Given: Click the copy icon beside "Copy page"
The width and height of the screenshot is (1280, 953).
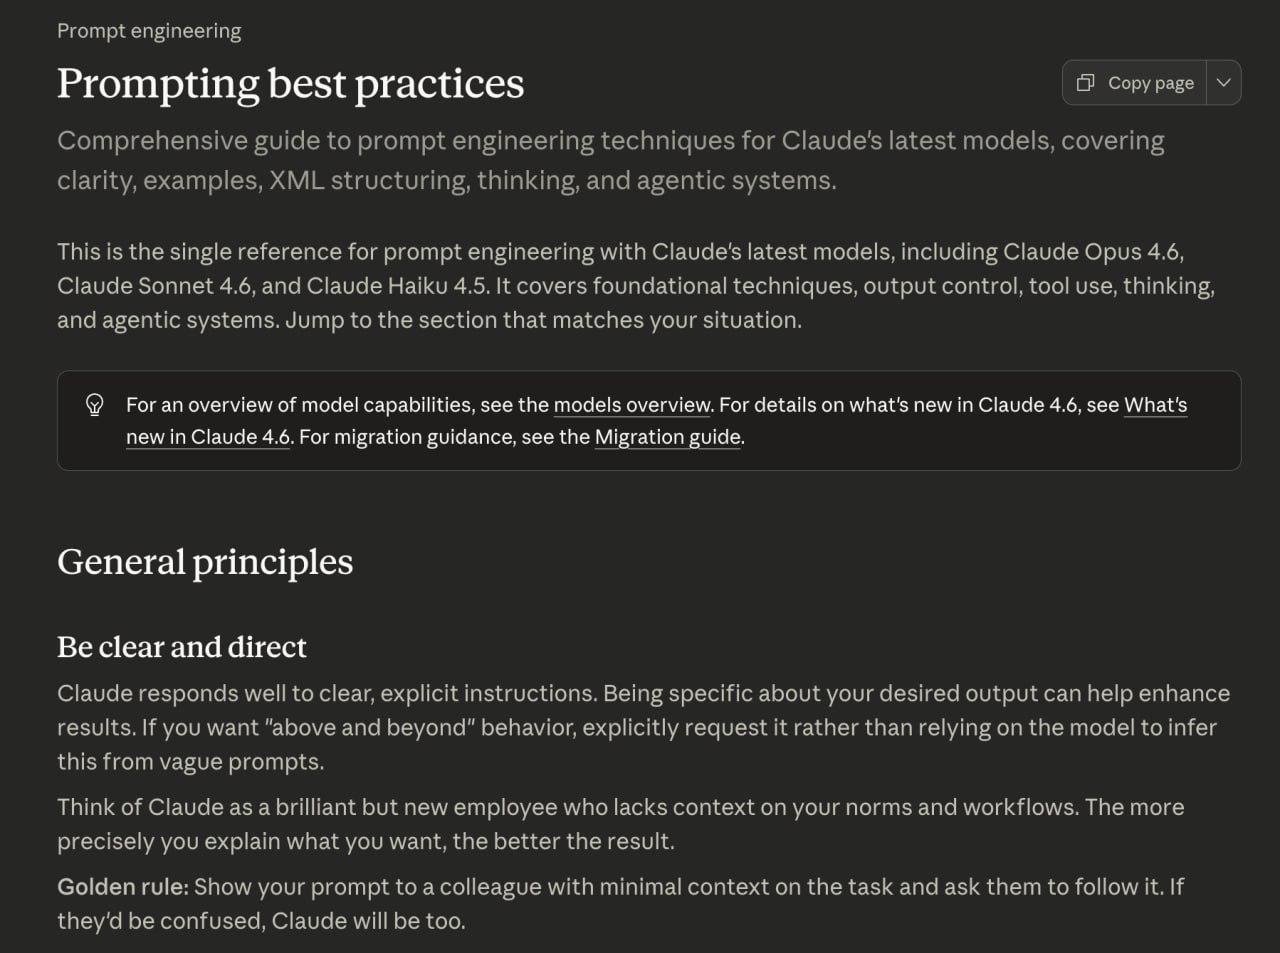Looking at the screenshot, I should pos(1085,83).
